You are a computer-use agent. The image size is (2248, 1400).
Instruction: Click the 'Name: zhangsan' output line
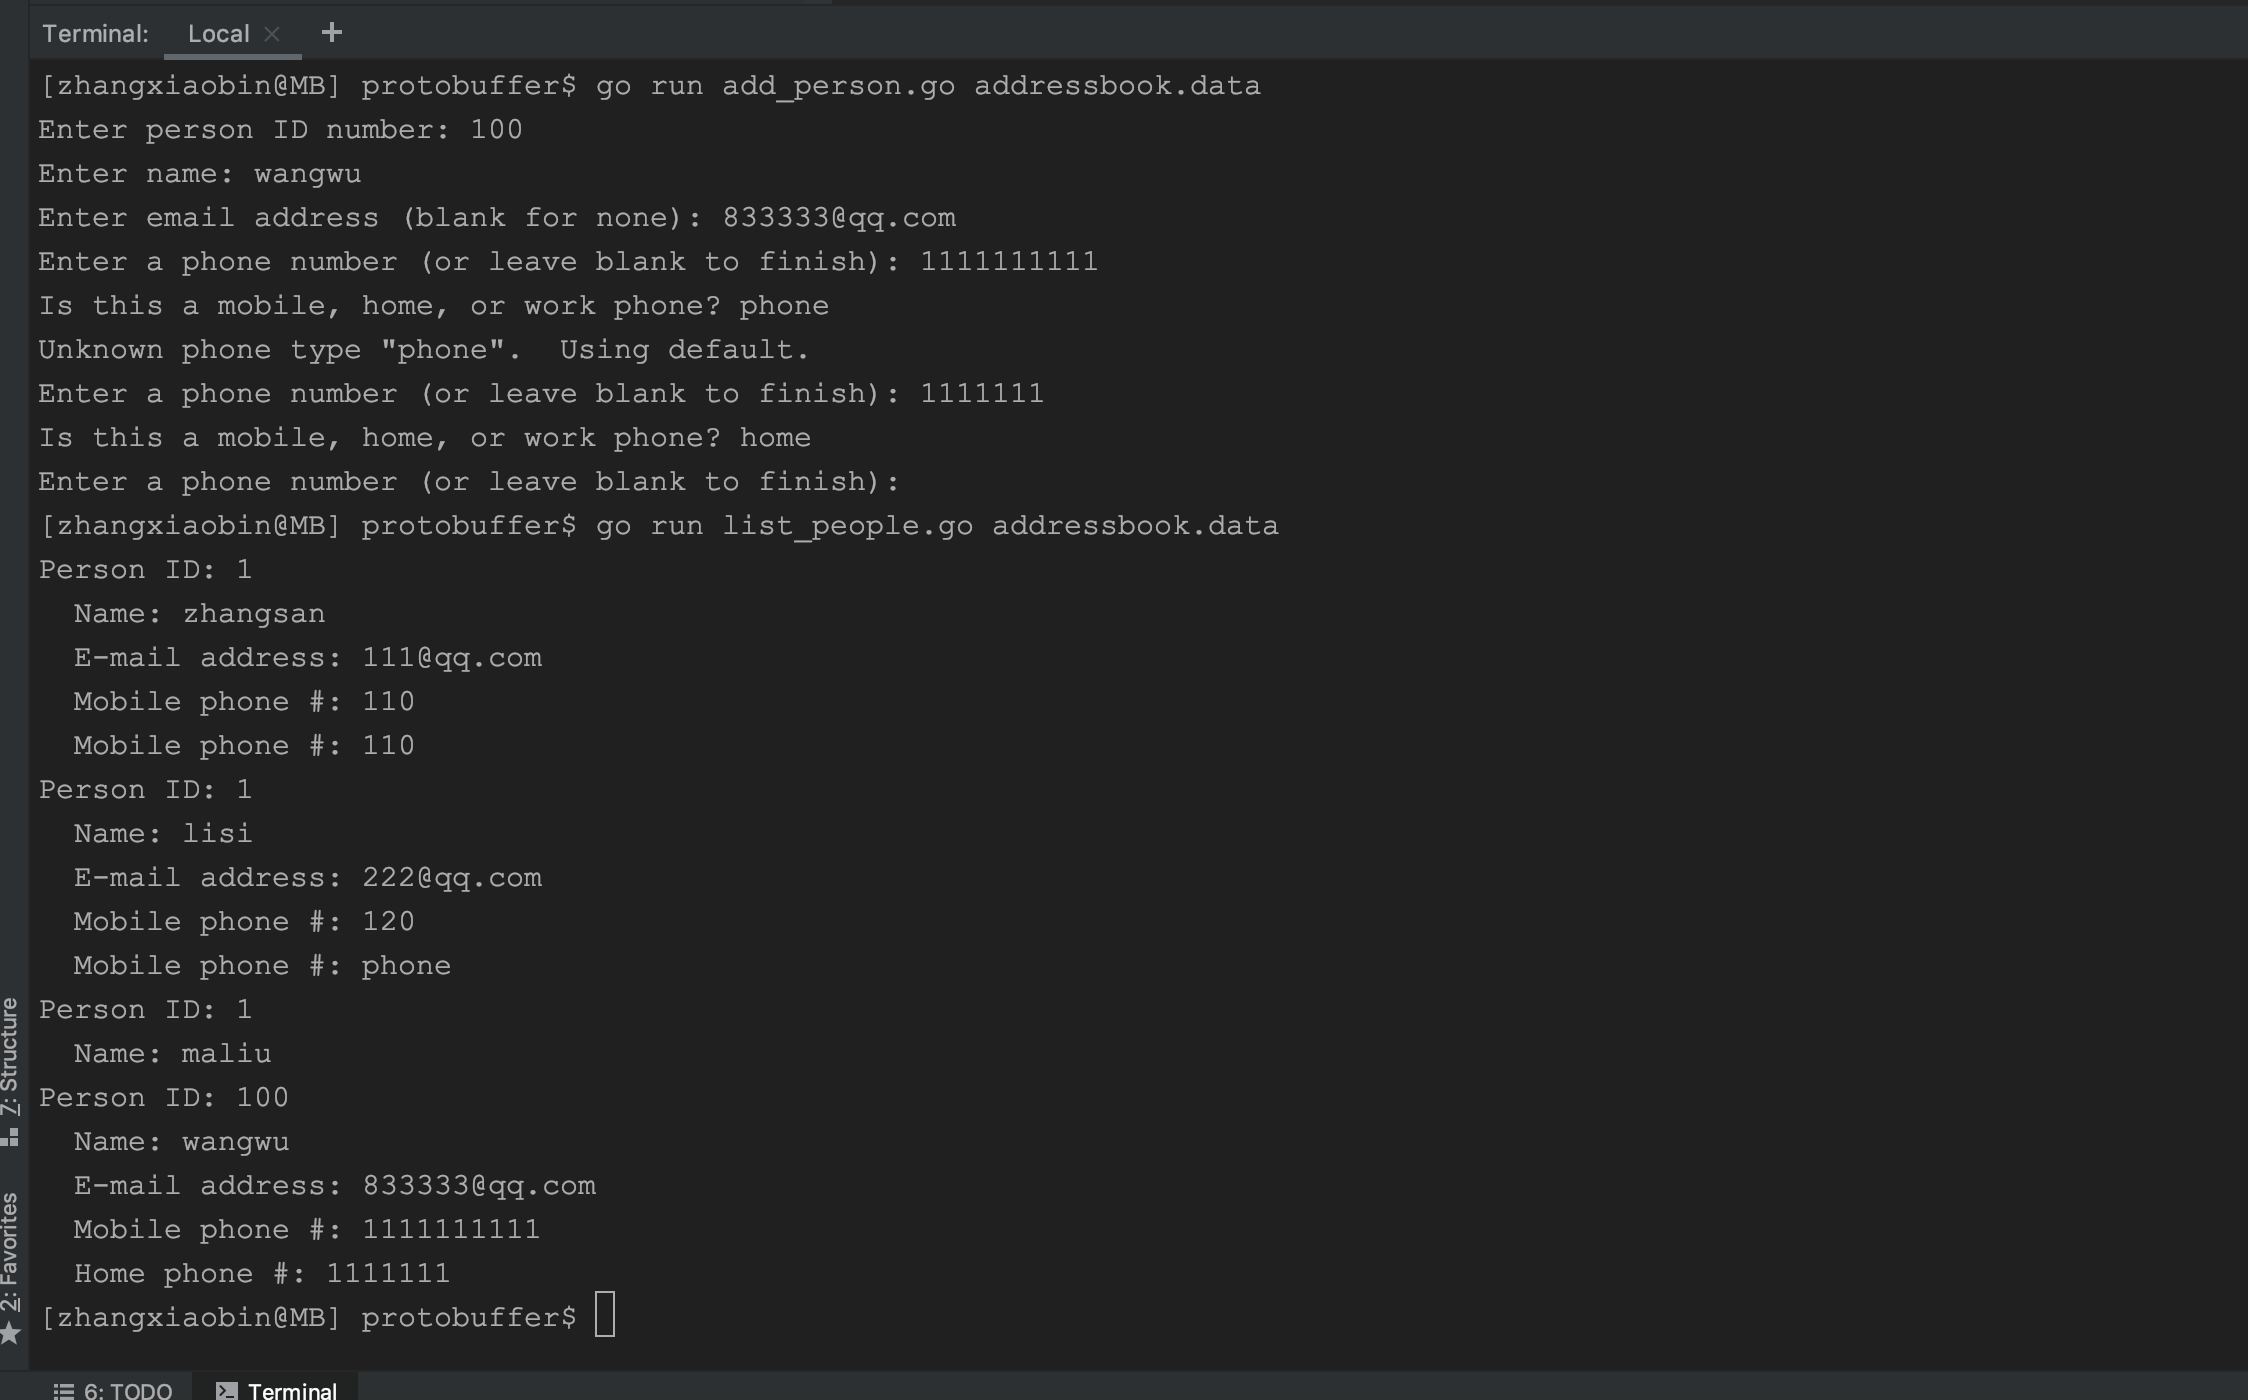pyautogui.click(x=199, y=614)
